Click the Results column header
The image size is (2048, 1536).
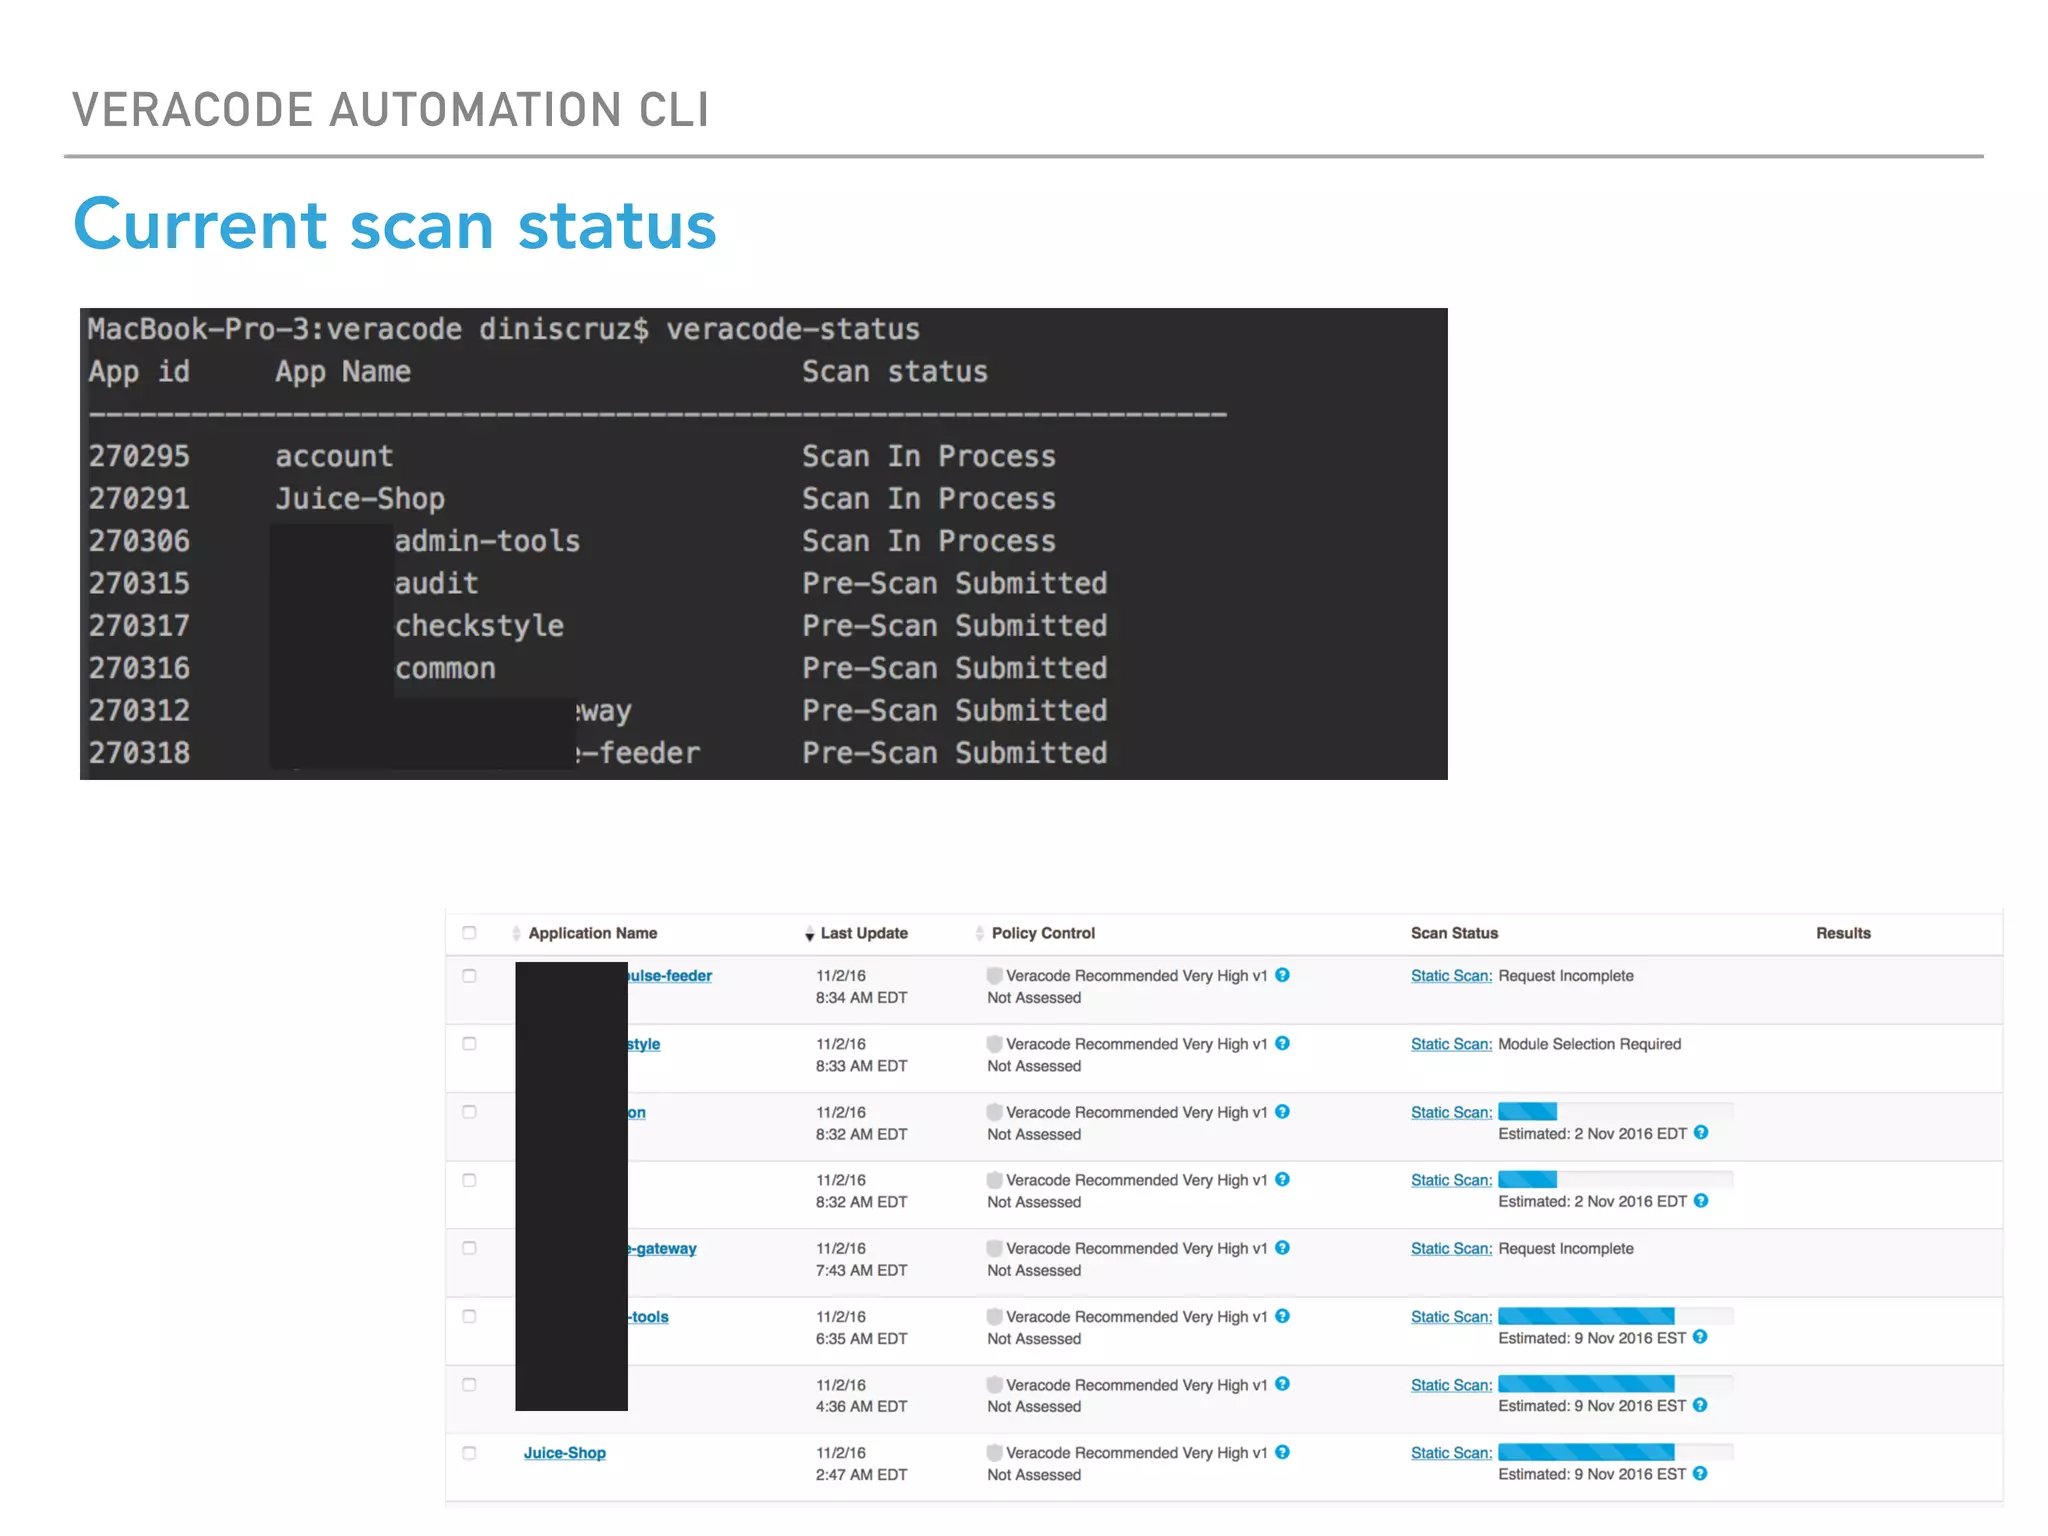pyautogui.click(x=1843, y=933)
